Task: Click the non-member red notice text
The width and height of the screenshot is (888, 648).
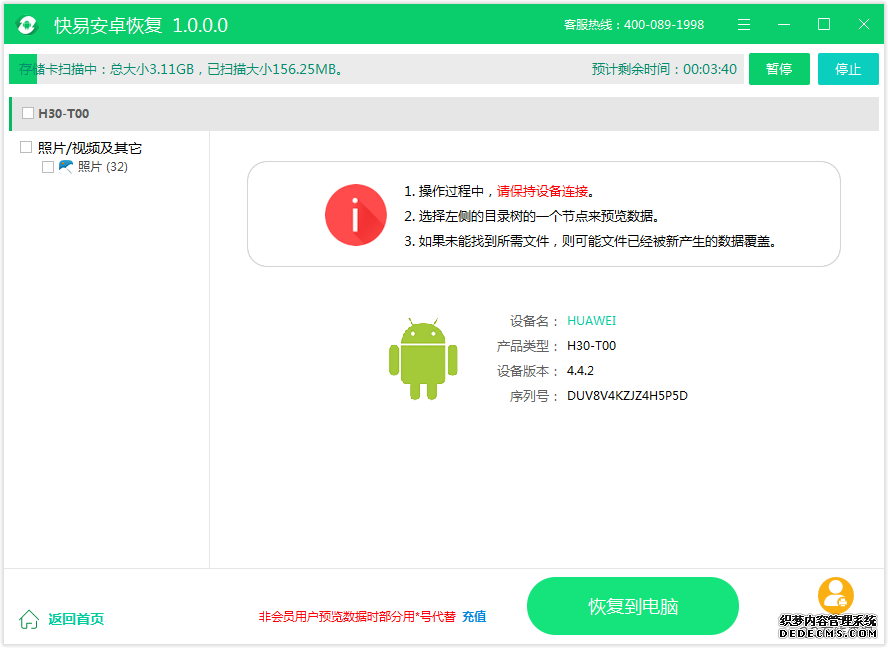Action: click(x=357, y=616)
